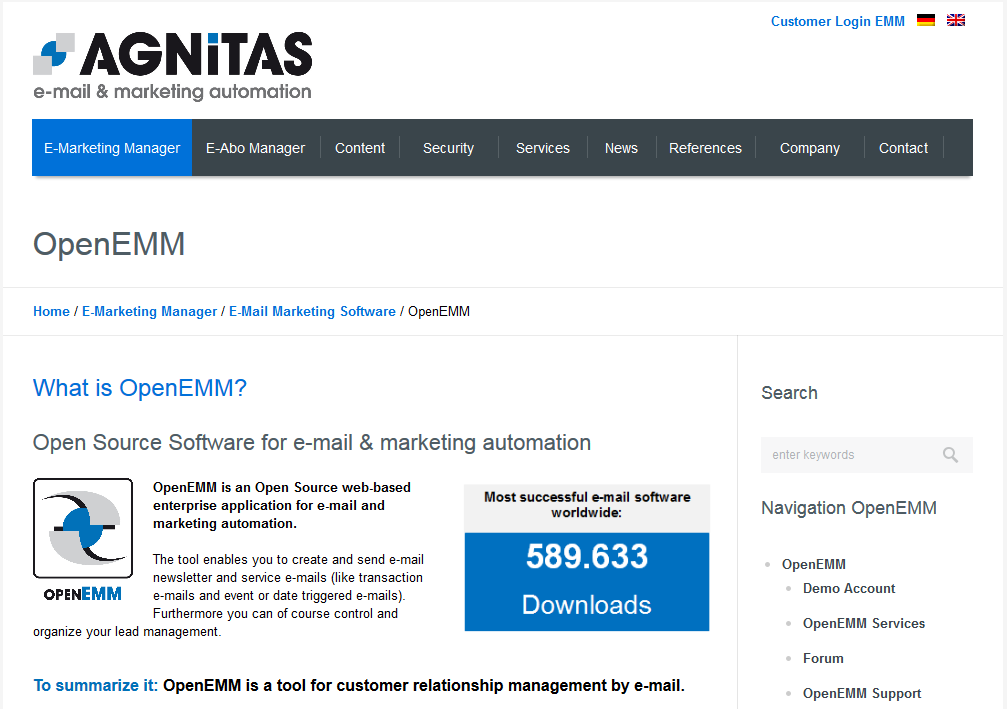Click the OpenEMM logo image
1007x709 pixels.
(x=83, y=540)
